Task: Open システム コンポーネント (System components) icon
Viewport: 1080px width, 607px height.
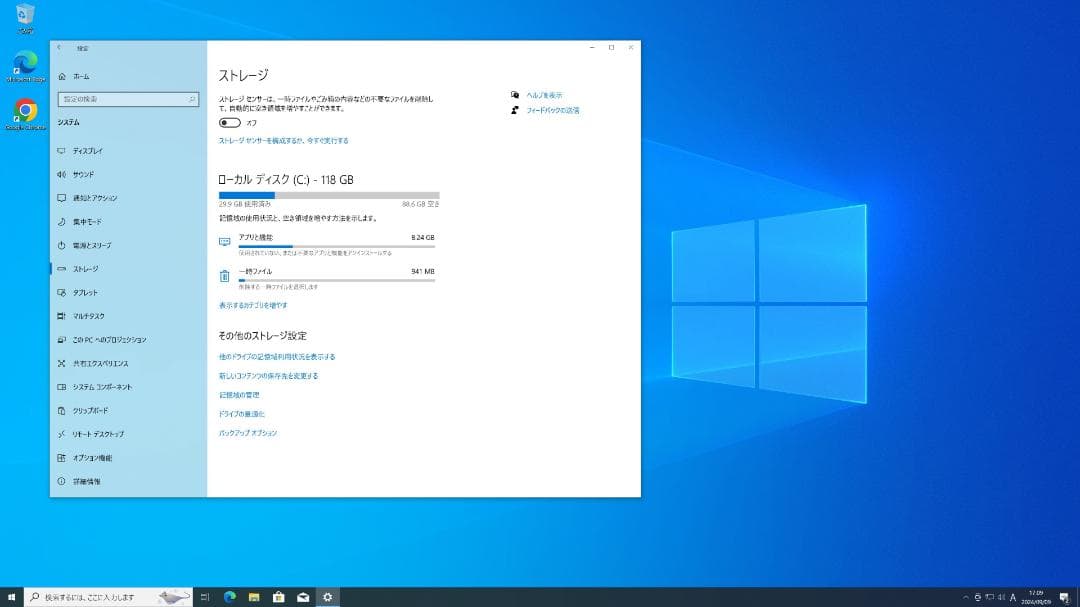Action: (x=62, y=387)
